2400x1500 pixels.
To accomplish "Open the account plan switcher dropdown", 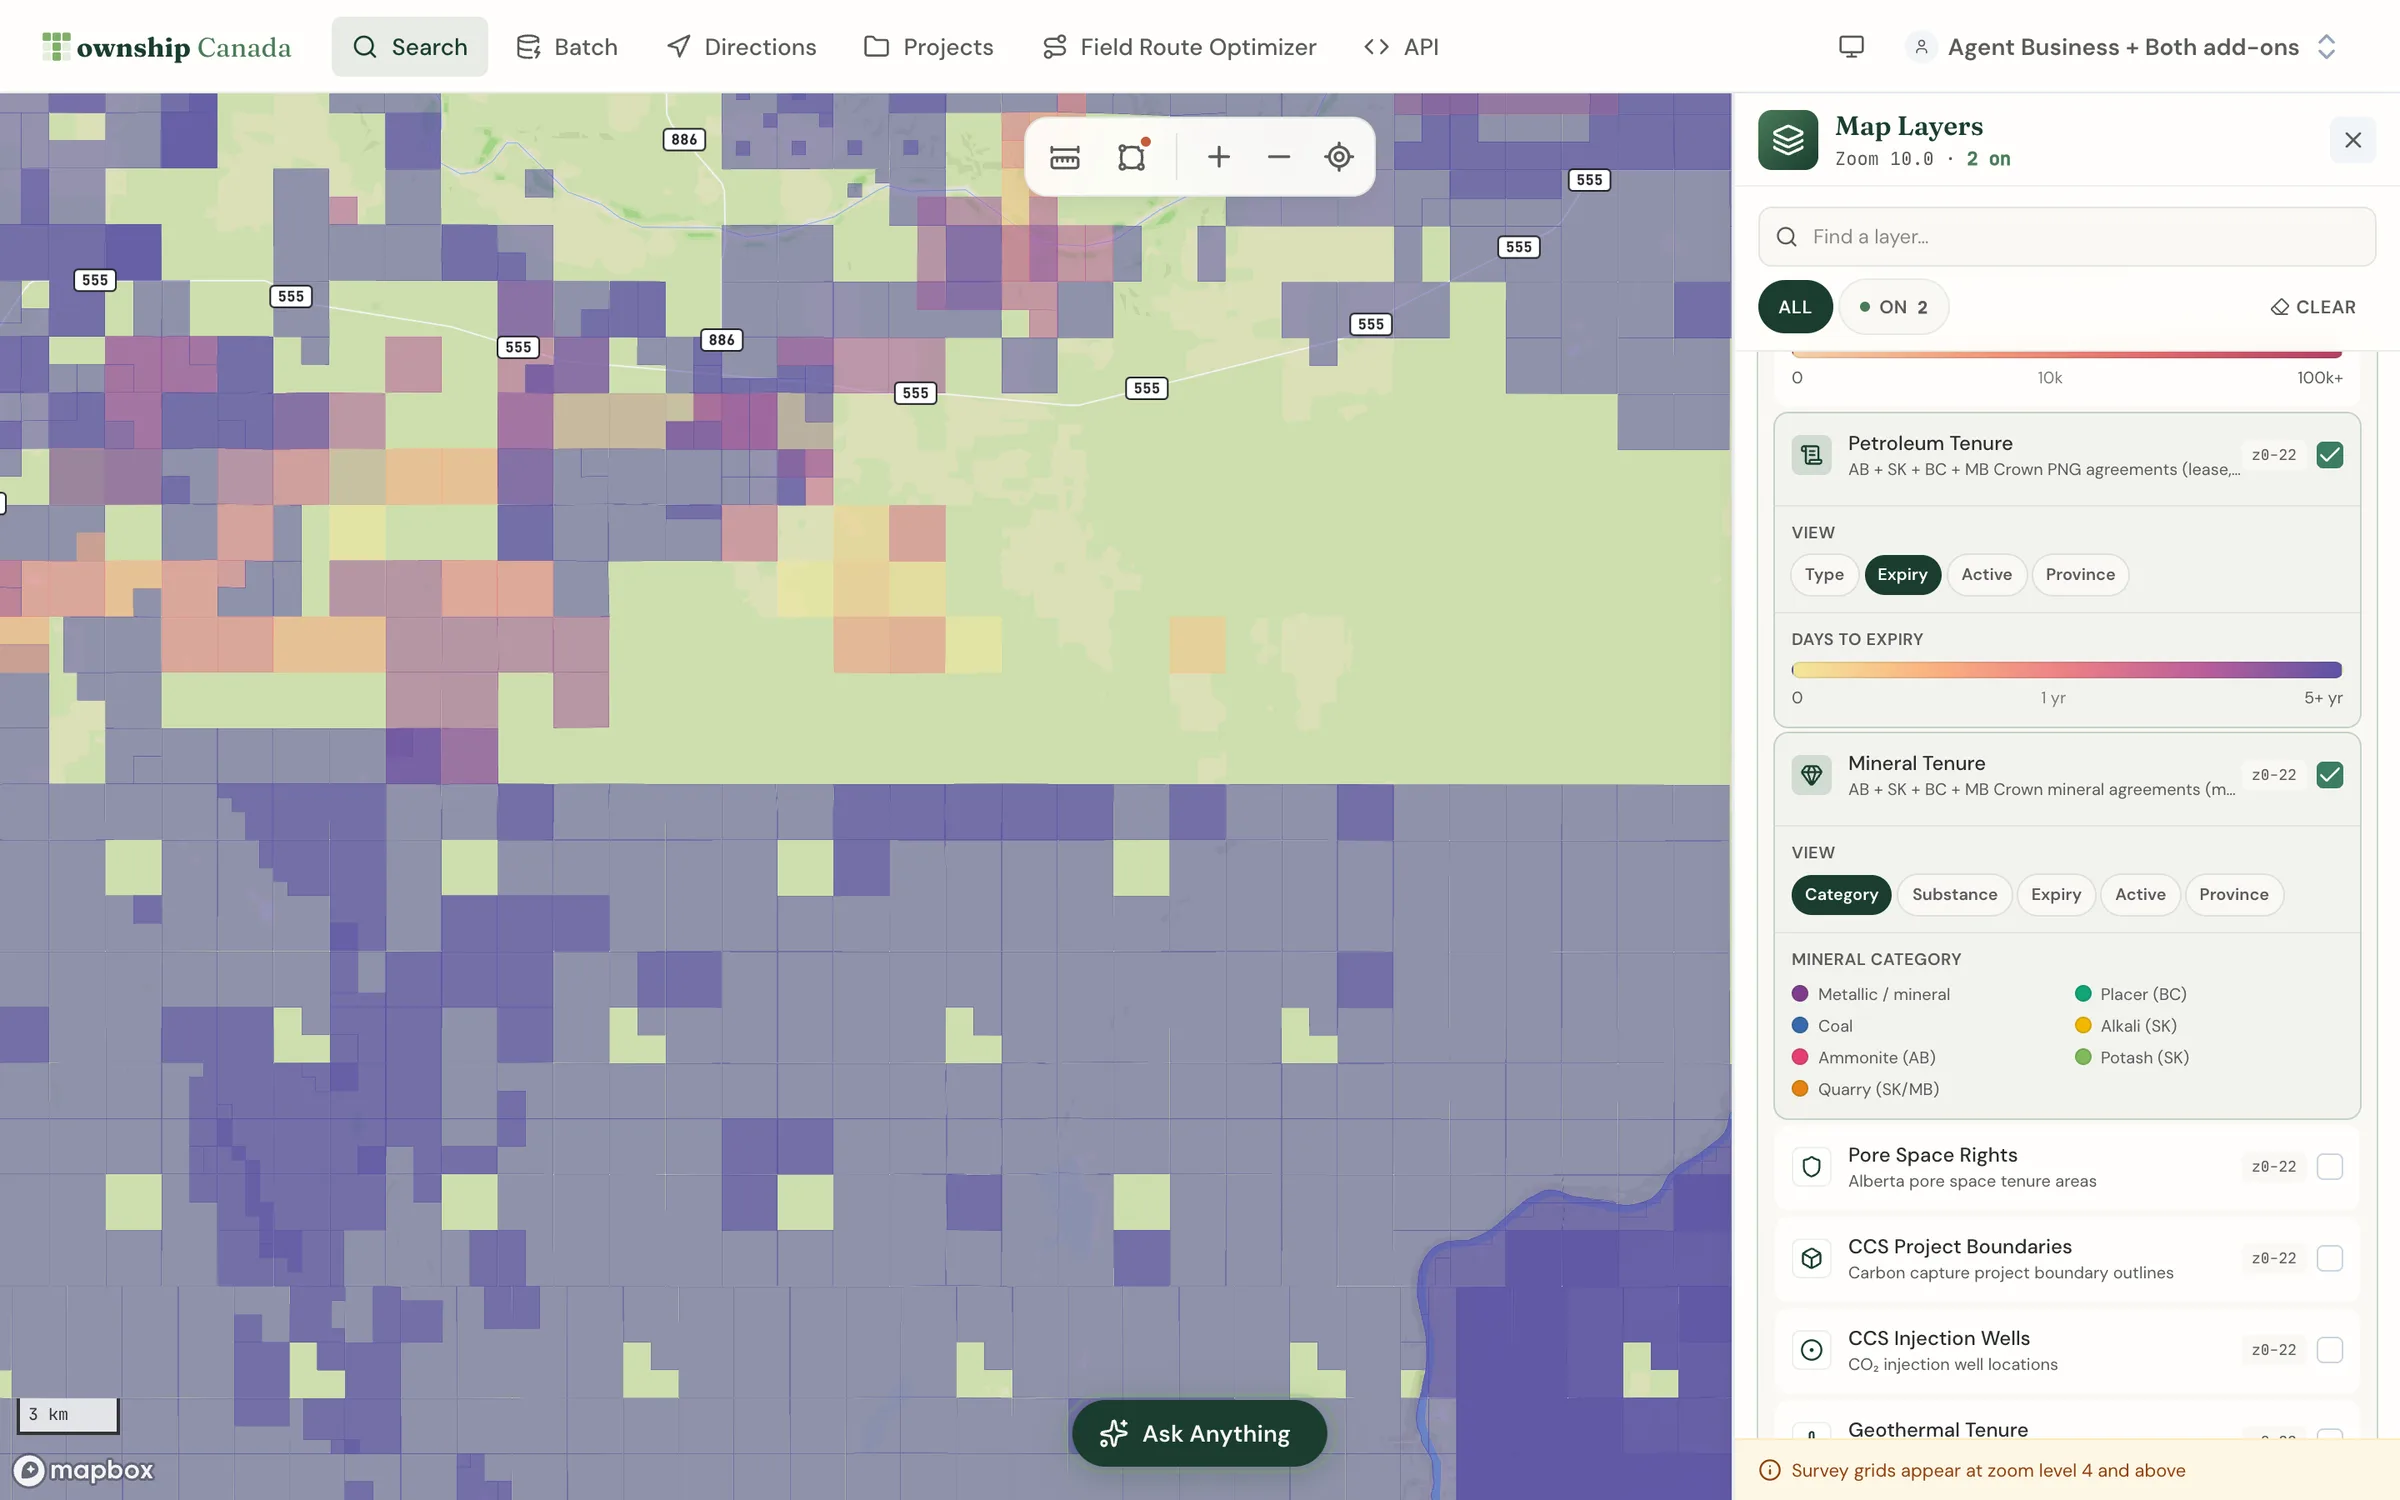I will coord(2123,47).
